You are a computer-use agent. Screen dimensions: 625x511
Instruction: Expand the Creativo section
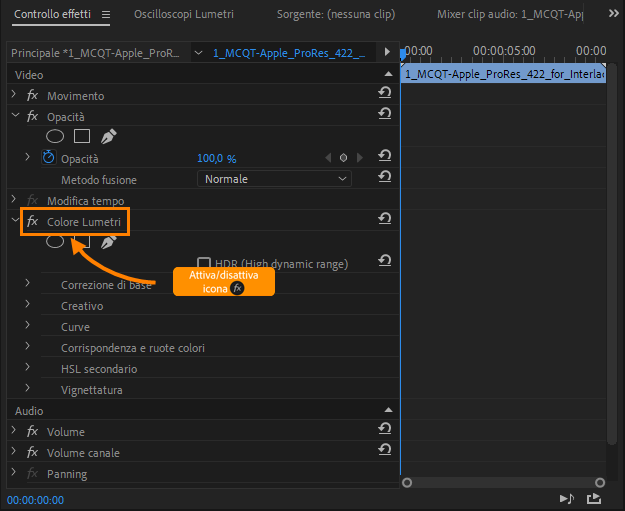(28, 304)
